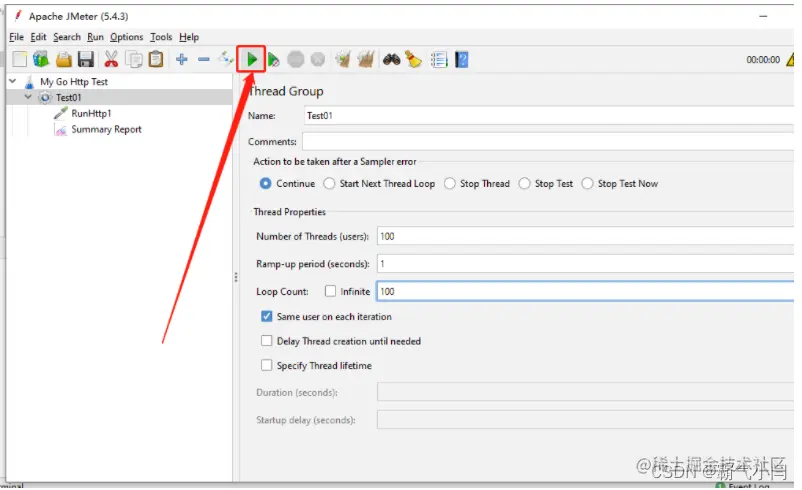Collapse the My Go Http Test node
This screenshot has height=490, width=802.
click(13, 81)
